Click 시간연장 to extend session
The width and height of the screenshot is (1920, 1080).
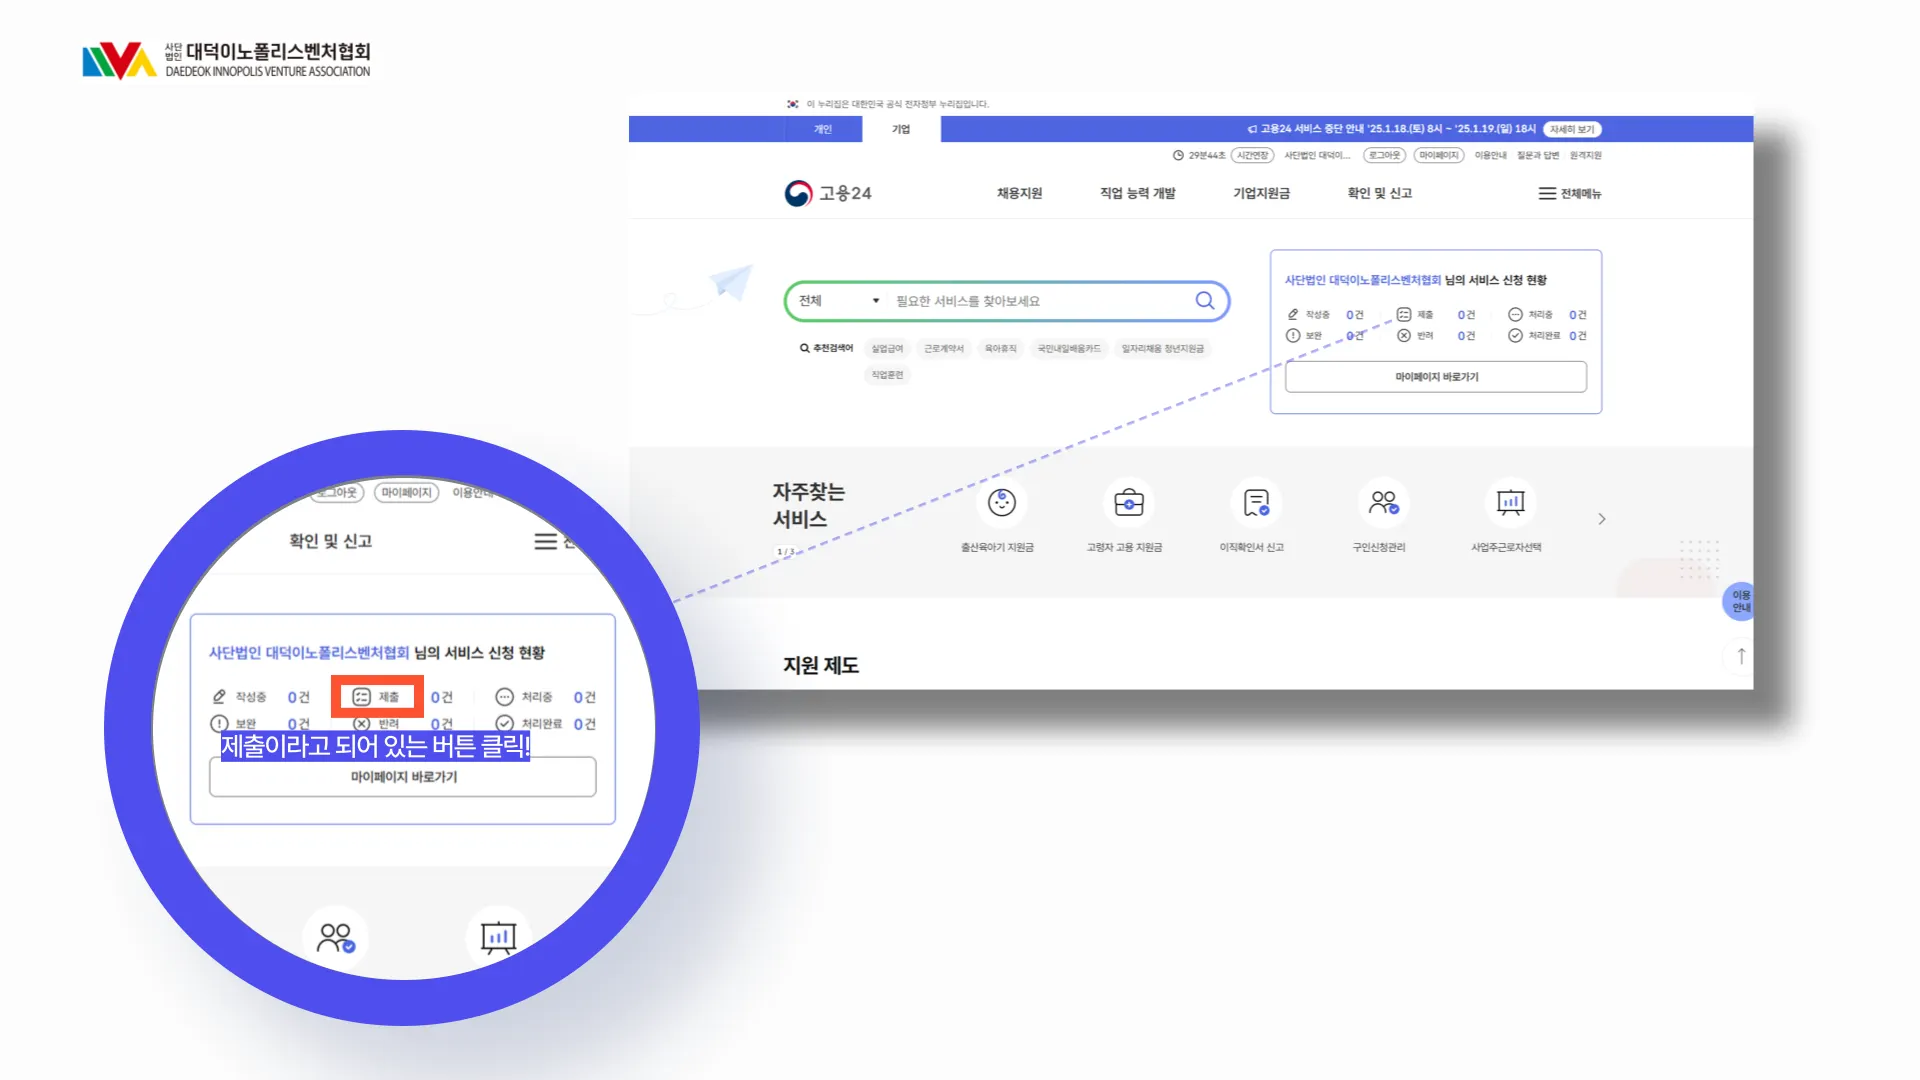(x=1252, y=155)
